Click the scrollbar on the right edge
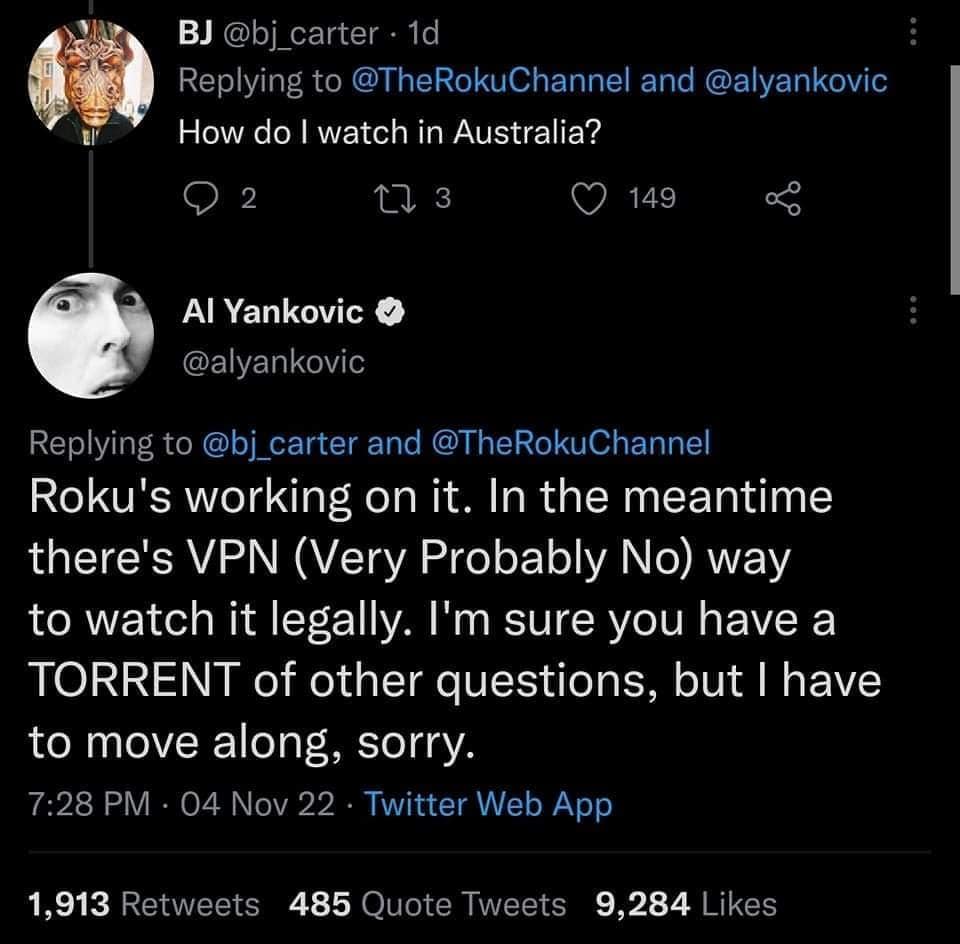The image size is (960, 944). 950,180
